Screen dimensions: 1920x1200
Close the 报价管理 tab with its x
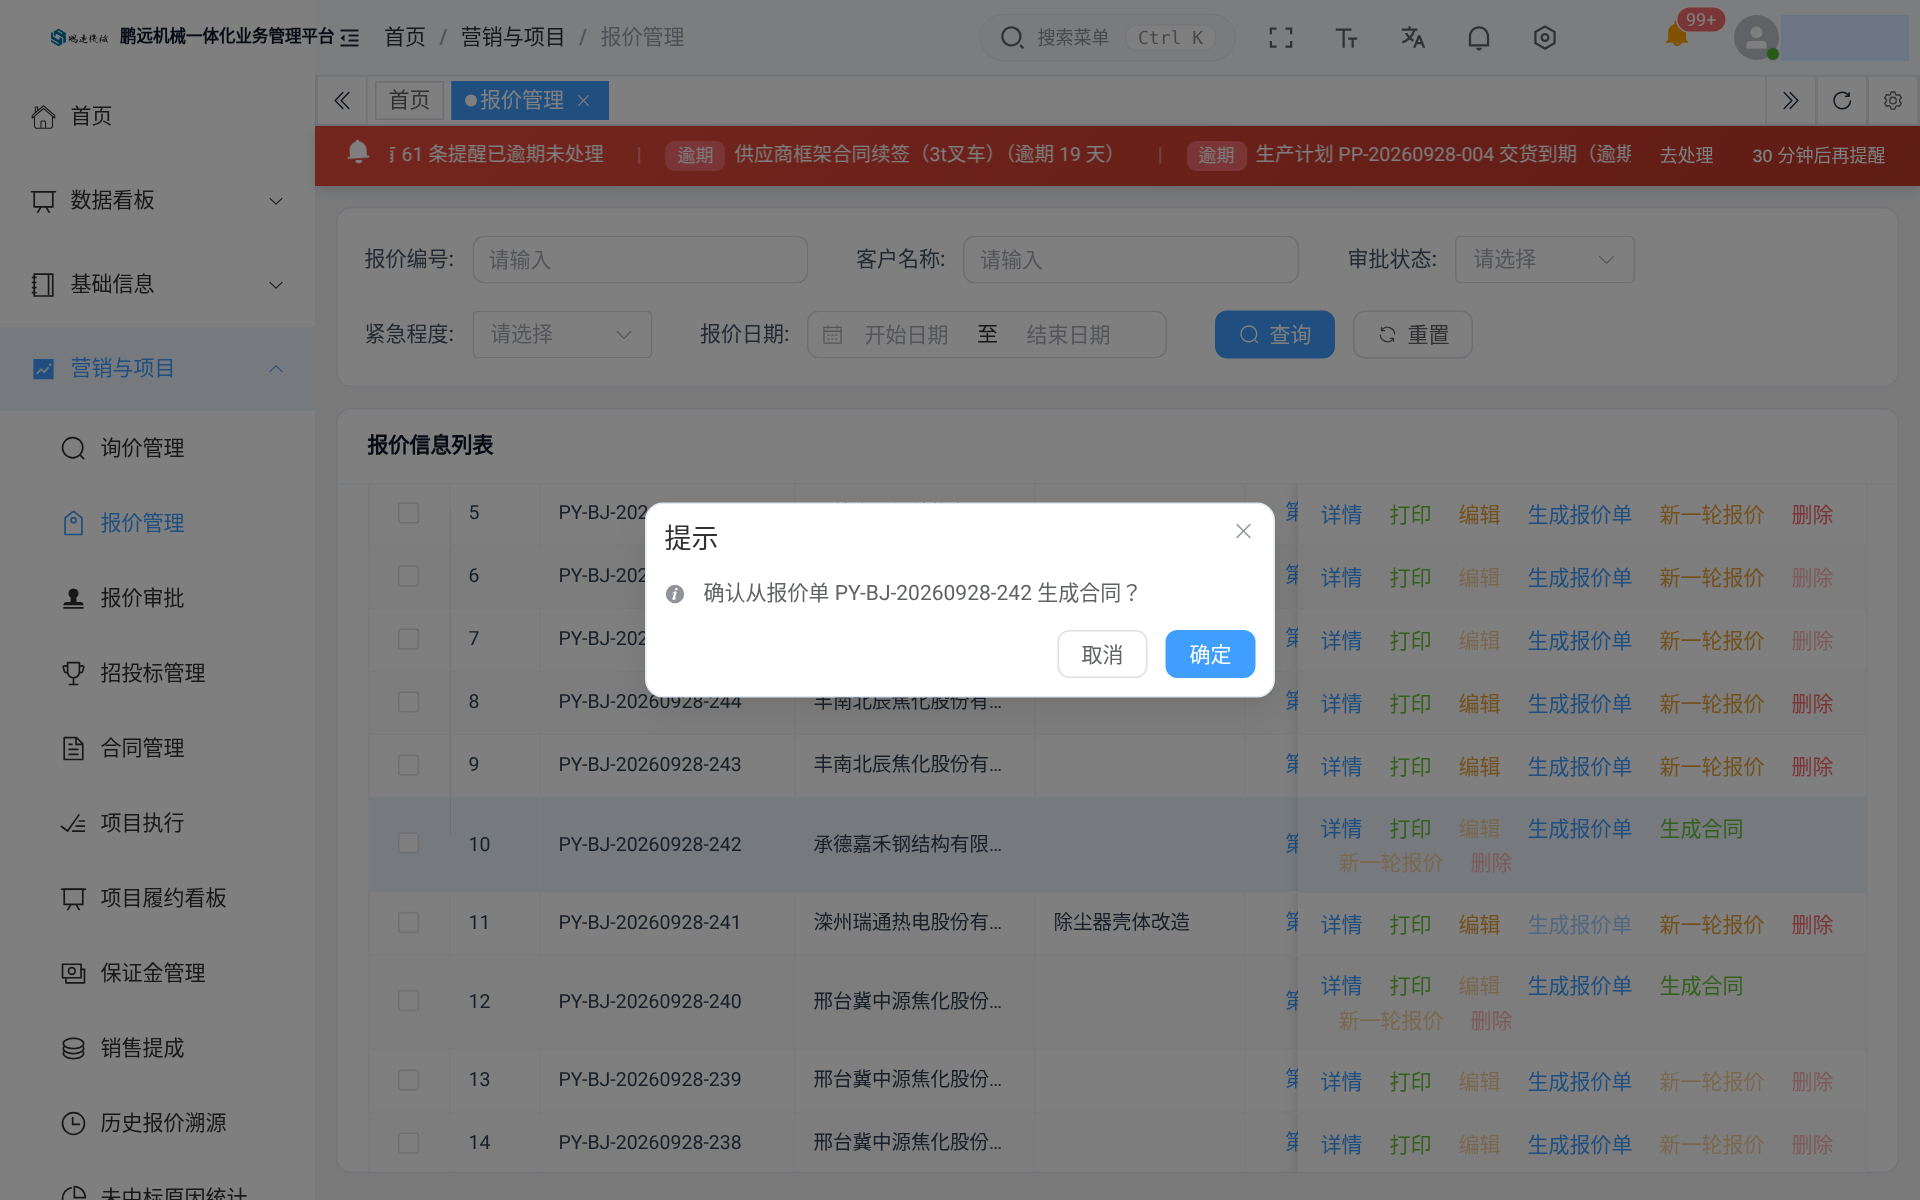[584, 100]
